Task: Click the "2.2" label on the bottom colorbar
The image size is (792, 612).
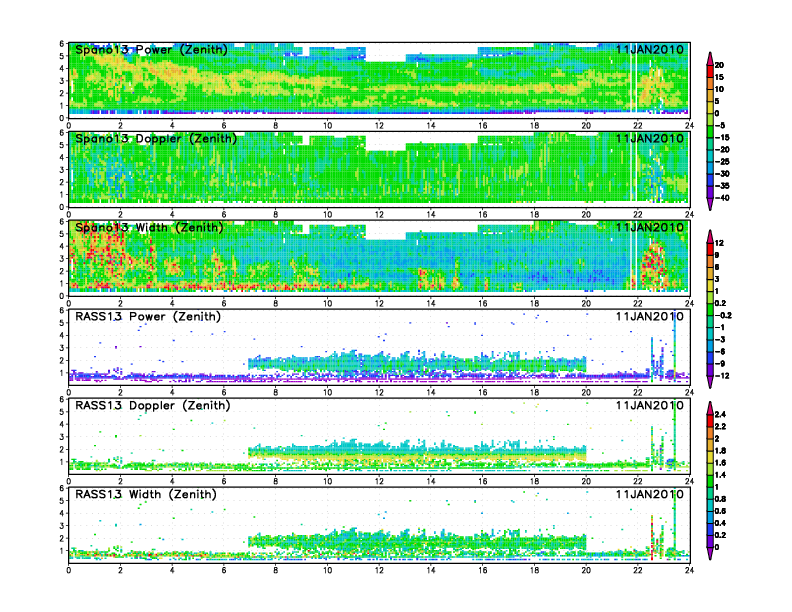Action: pyautogui.click(x=720, y=427)
